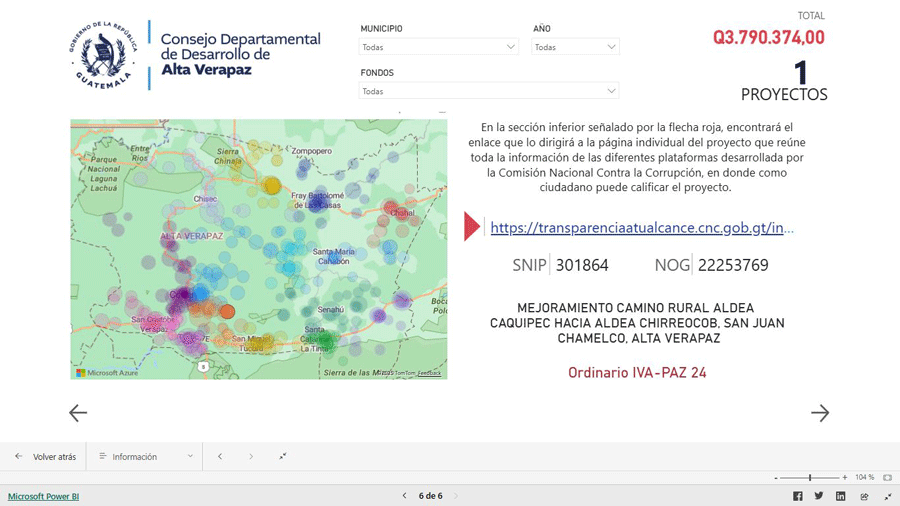Open the AÑO dropdown
Image resolution: width=900 pixels, height=506 pixels.
(575, 47)
